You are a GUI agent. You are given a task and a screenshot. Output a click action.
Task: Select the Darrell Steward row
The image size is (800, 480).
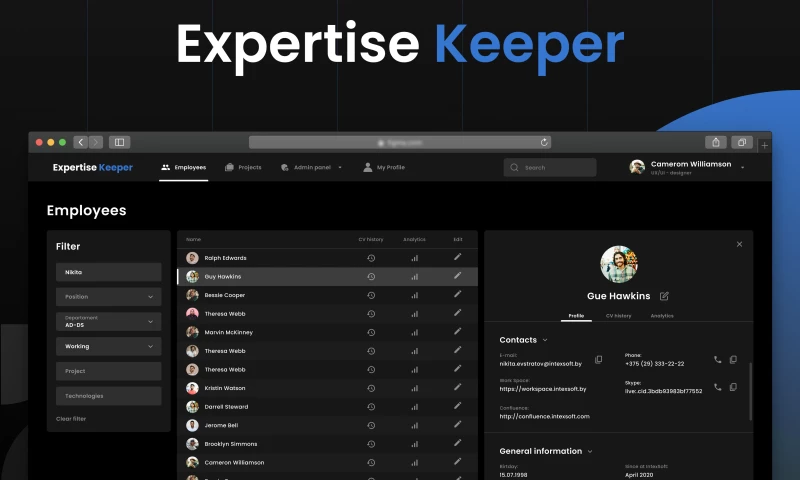point(327,407)
